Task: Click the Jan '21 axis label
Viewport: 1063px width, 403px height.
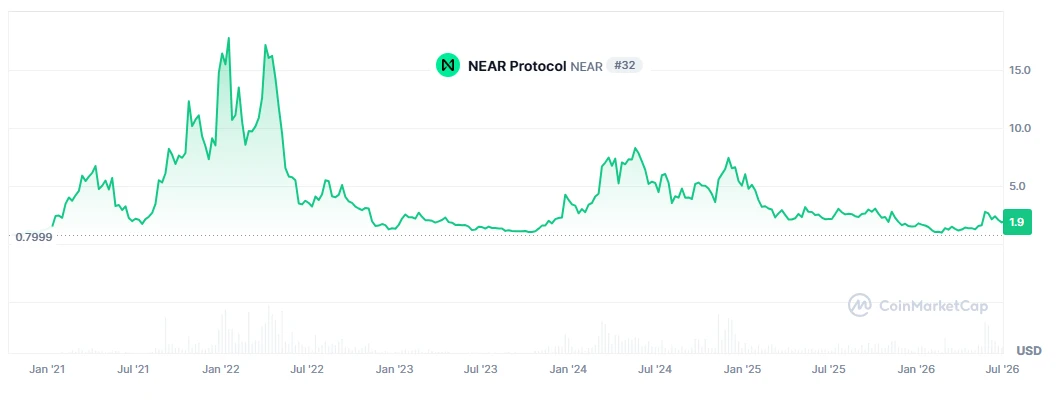Action: tap(47, 370)
